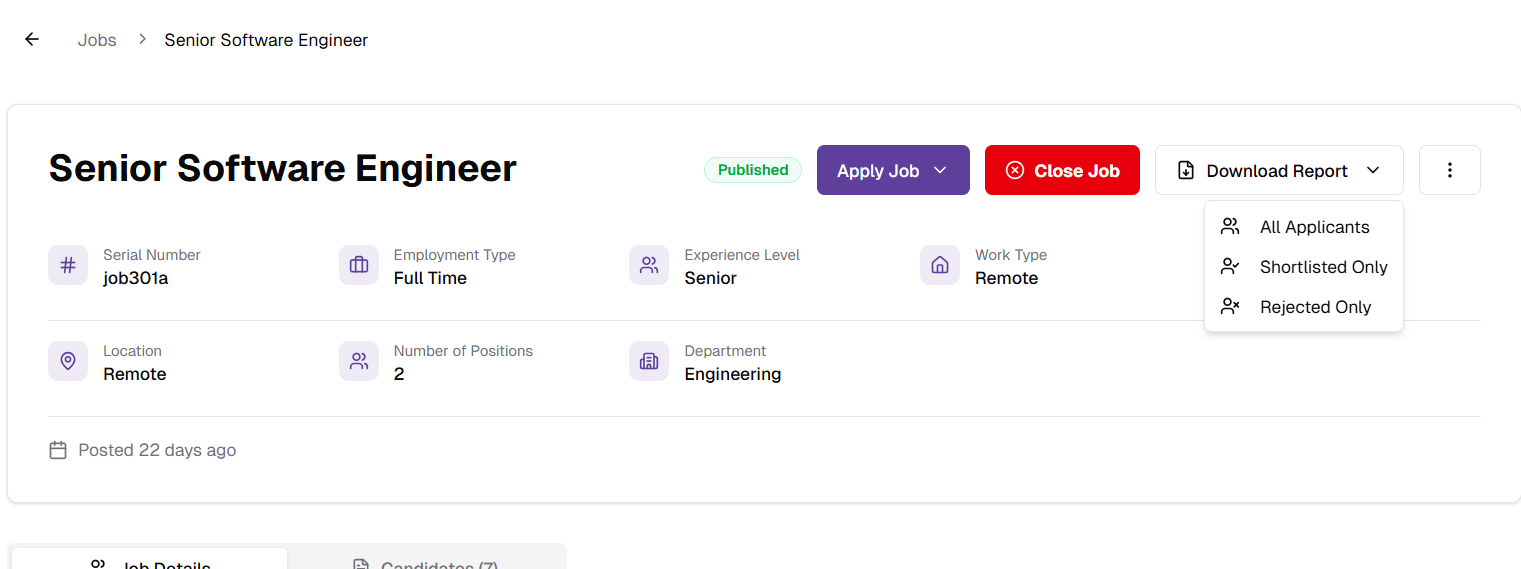Viewport: 1521px width, 569px height.
Task: Click the Location pin icon
Action: (x=68, y=362)
